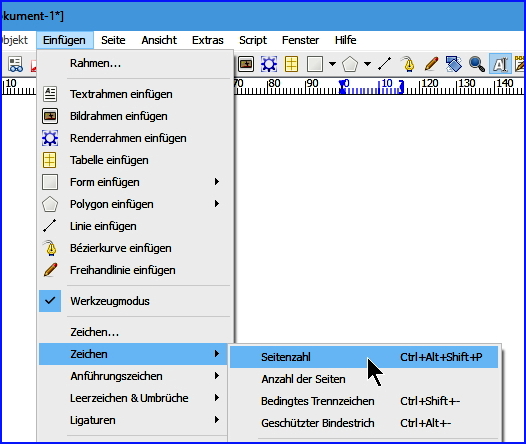Image resolution: width=526 pixels, height=444 pixels.
Task: Click the Bézierkurve einfügen pen icon
Action: (x=51, y=248)
